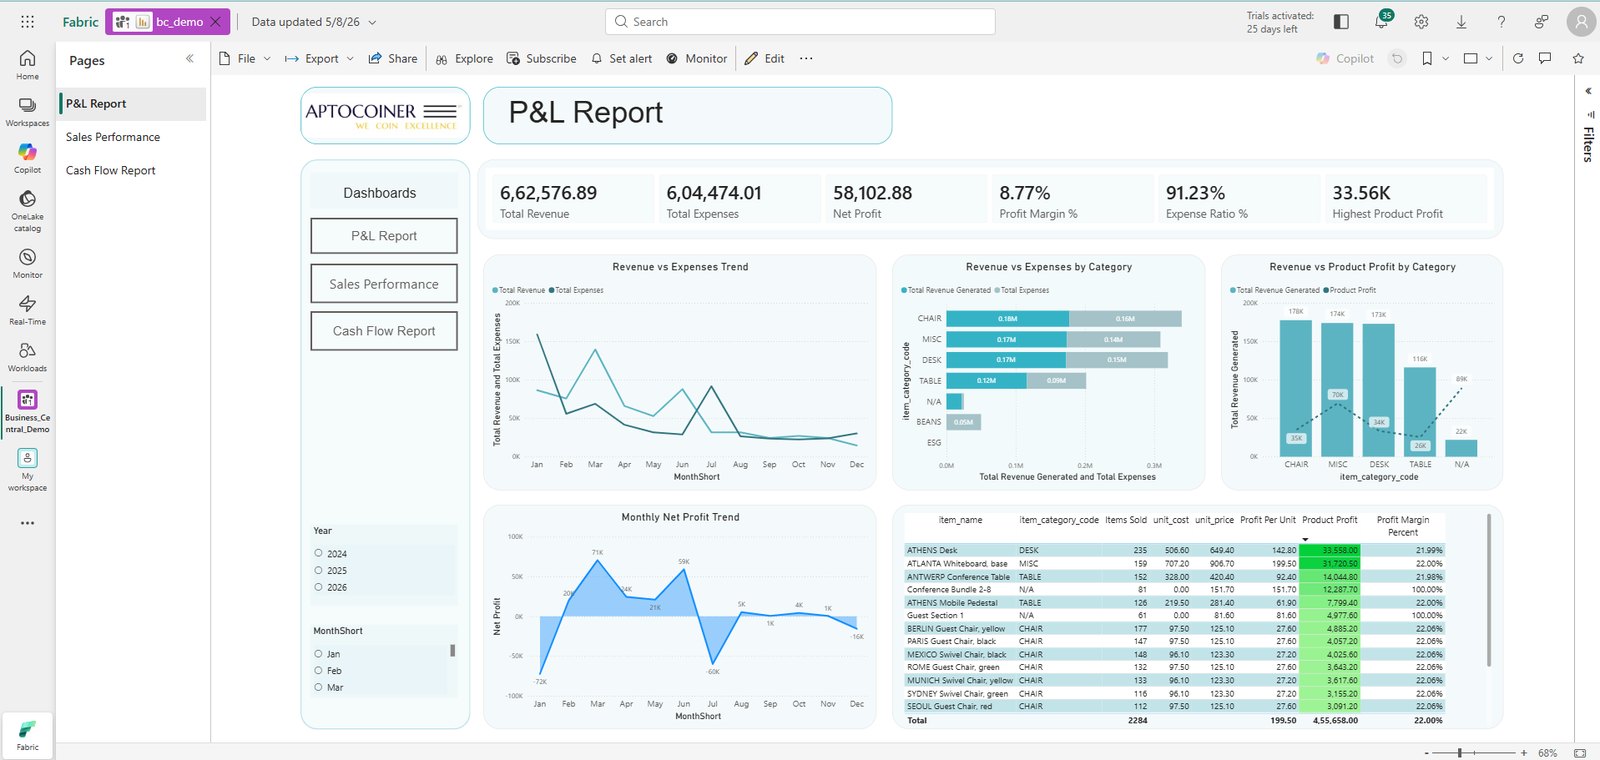Open the comments icon in toolbar

pos(1545,58)
